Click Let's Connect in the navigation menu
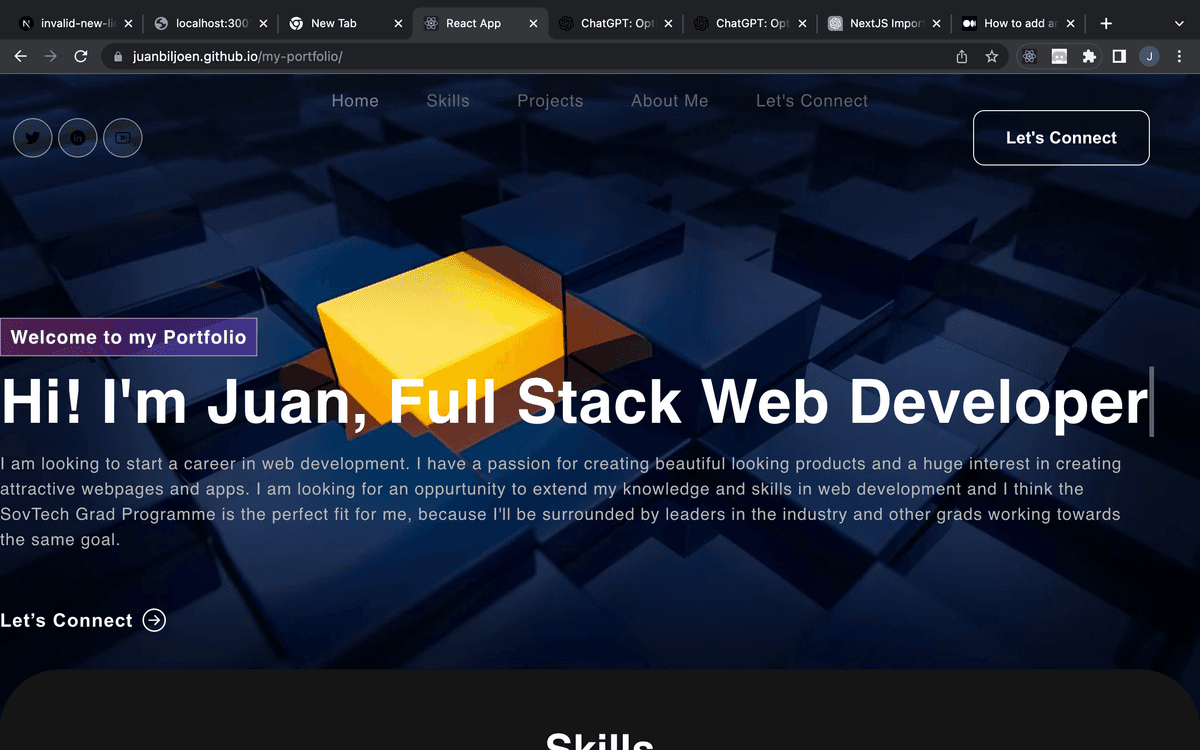 (x=812, y=101)
